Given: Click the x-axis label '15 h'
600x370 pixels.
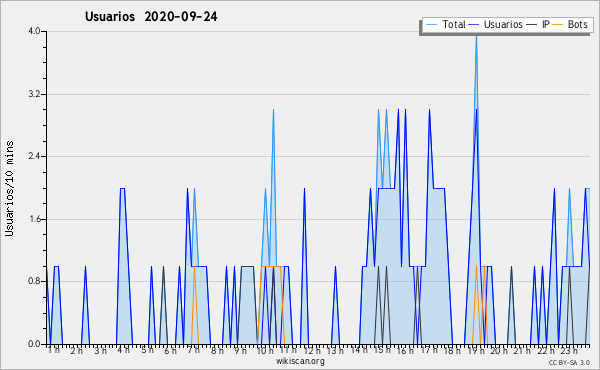Looking at the screenshot, I should click(382, 350).
